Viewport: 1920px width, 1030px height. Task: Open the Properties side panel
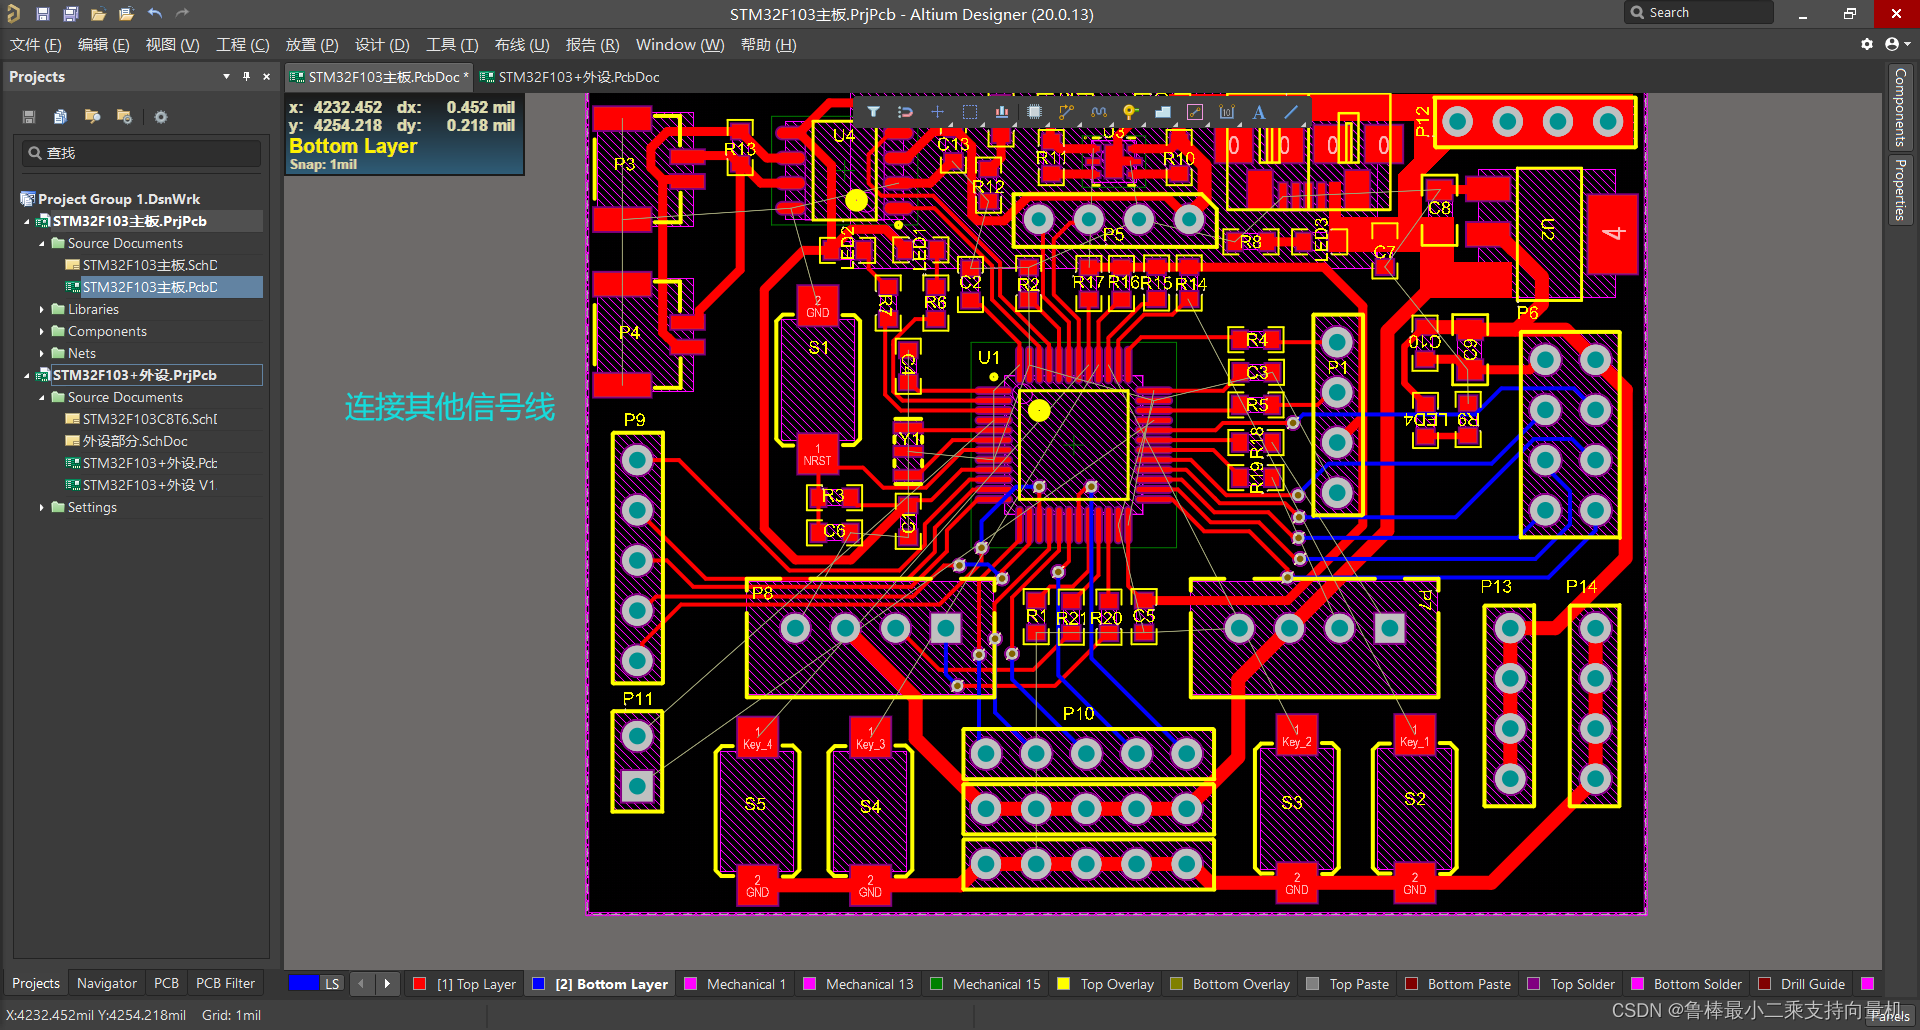pos(1900,190)
